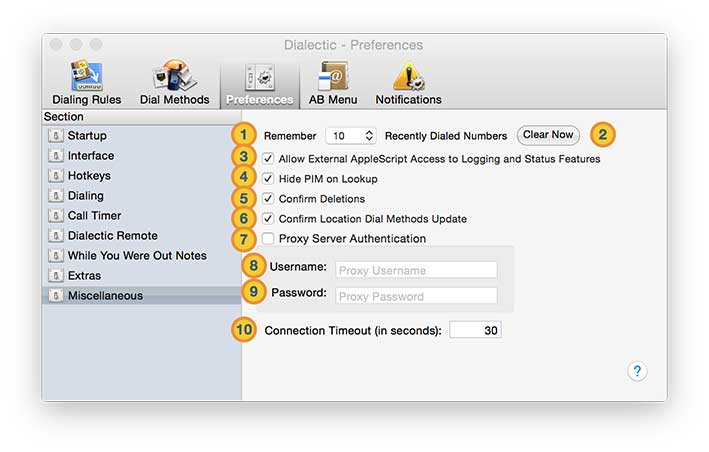Screen dimensions: 709x452
Task: Click the Section column header
Action: point(142,117)
